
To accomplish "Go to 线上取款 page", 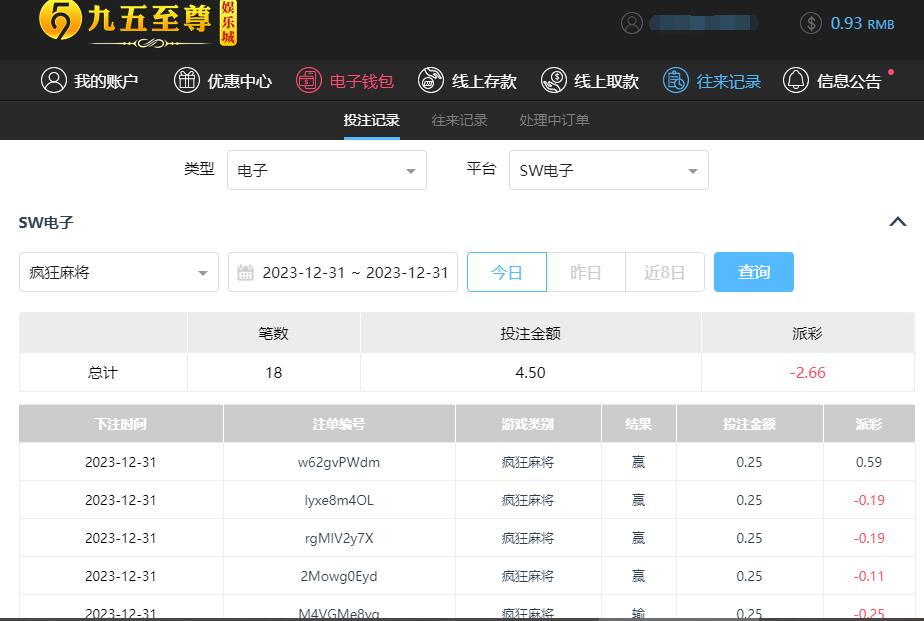I will click(x=590, y=80).
